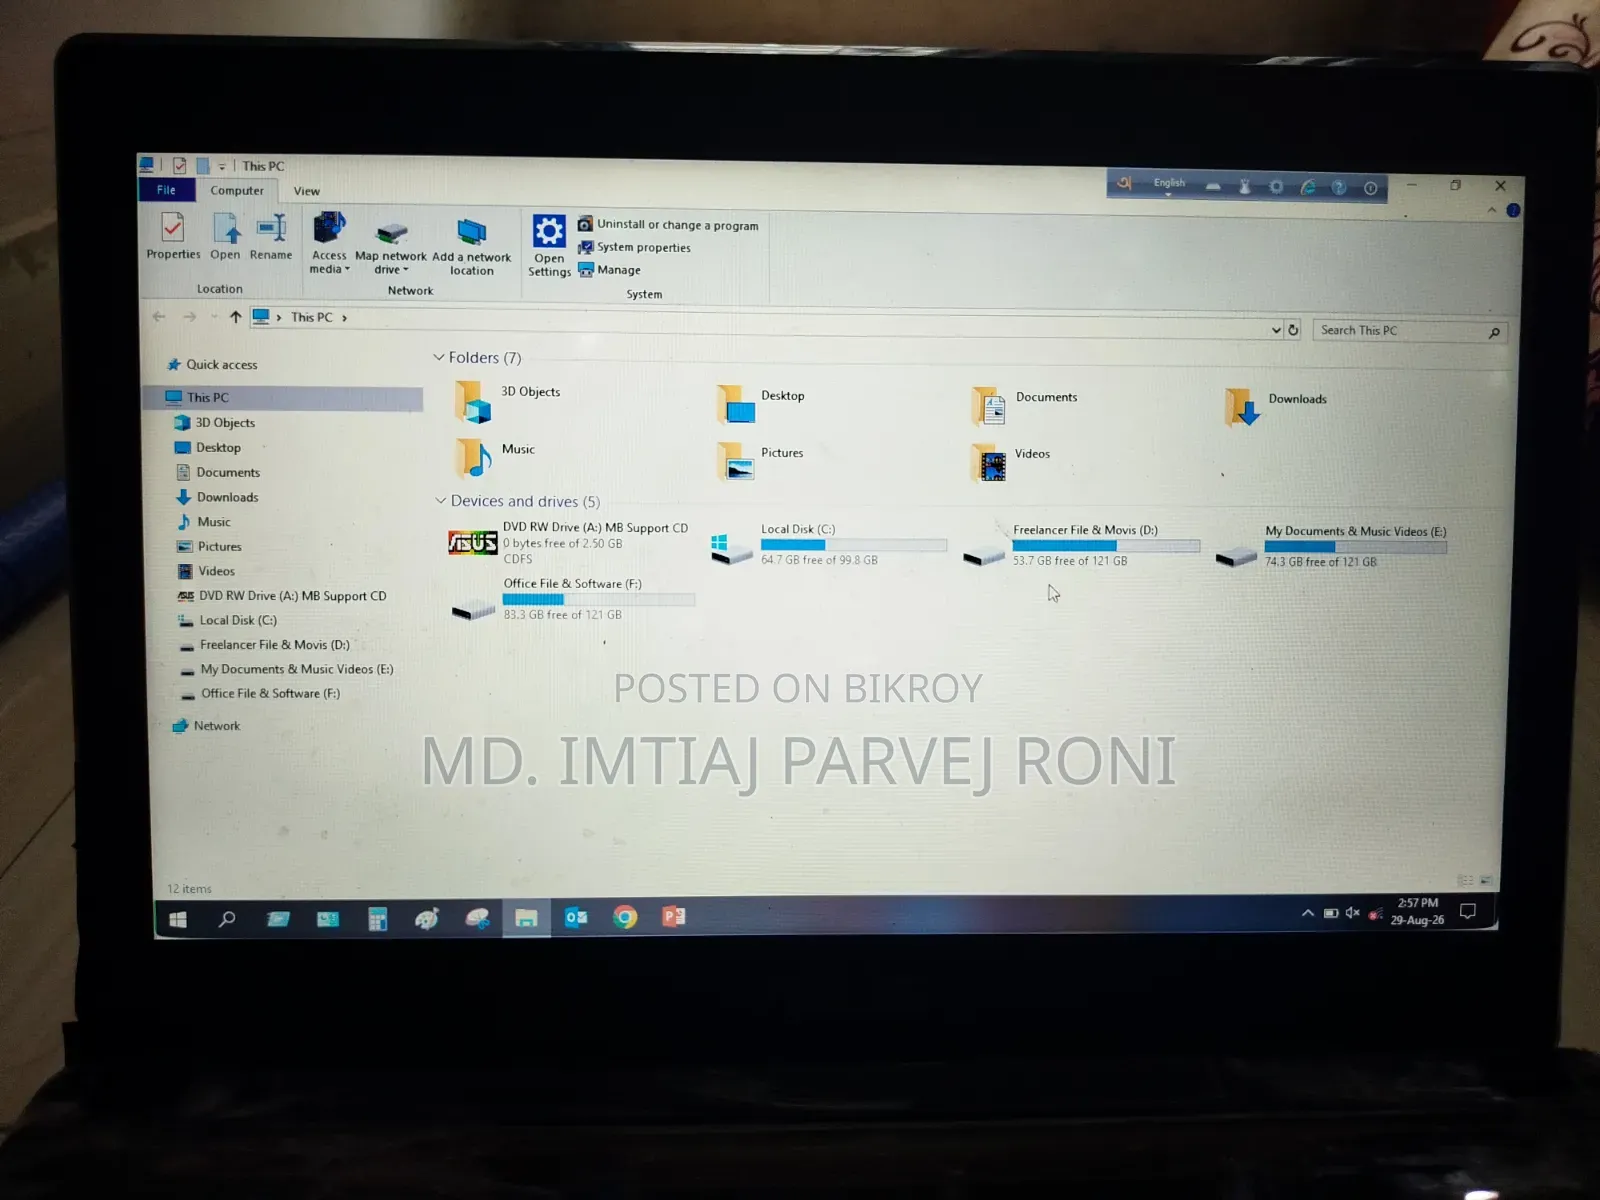Open the Windows Start button

tap(178, 920)
